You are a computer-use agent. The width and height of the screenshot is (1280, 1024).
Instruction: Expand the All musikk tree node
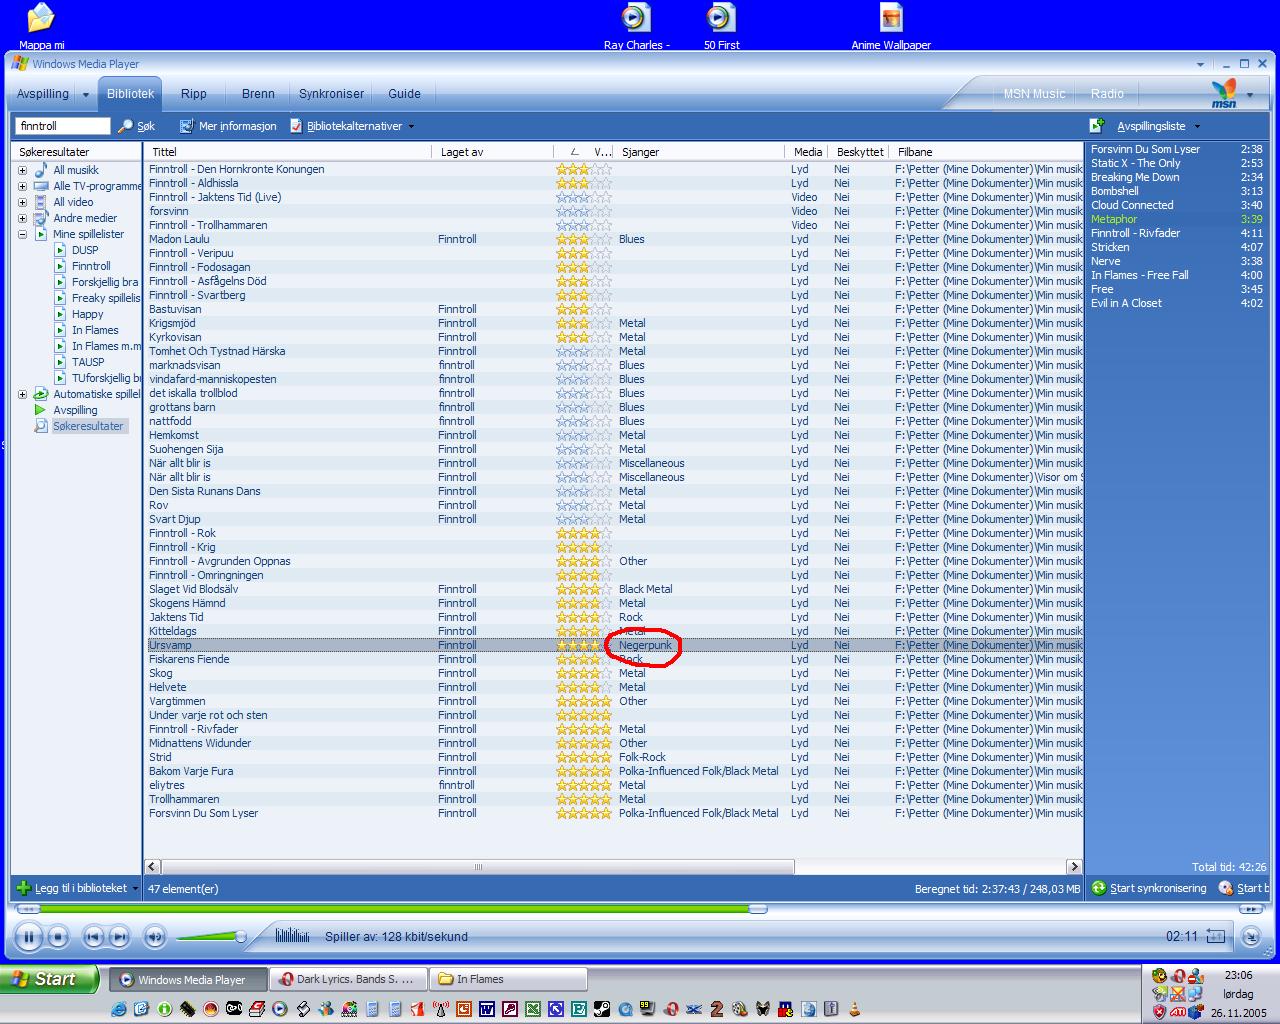pyautogui.click(x=22, y=170)
